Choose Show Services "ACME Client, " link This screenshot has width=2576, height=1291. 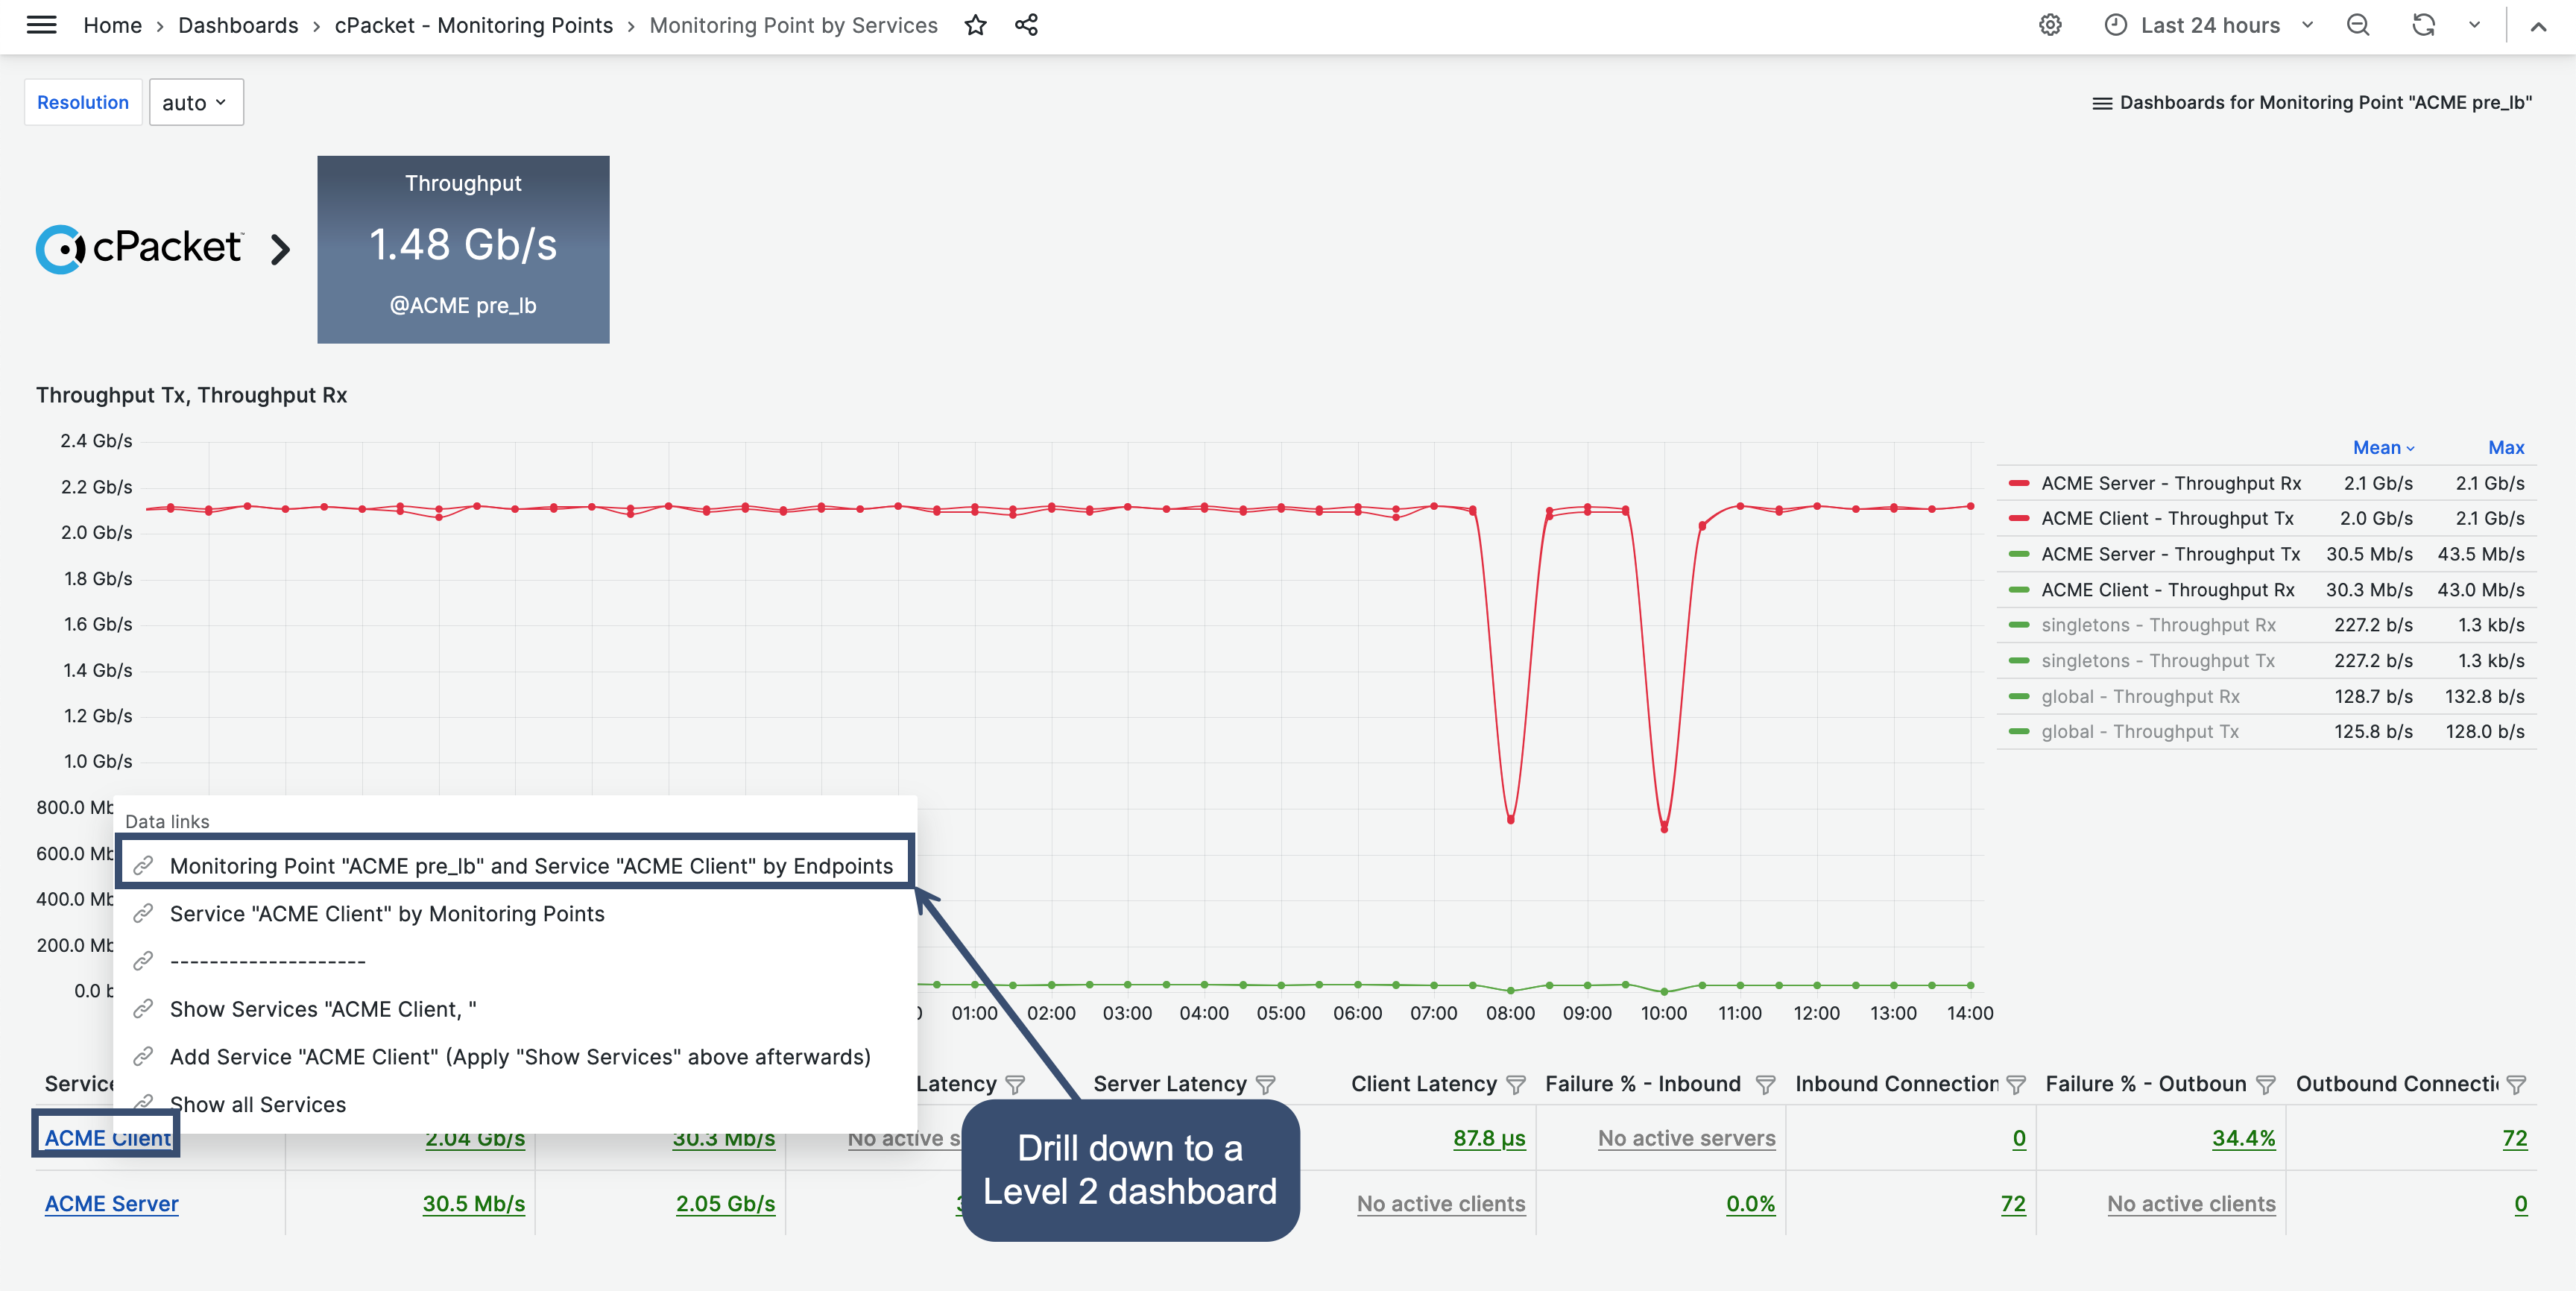[516, 1009]
